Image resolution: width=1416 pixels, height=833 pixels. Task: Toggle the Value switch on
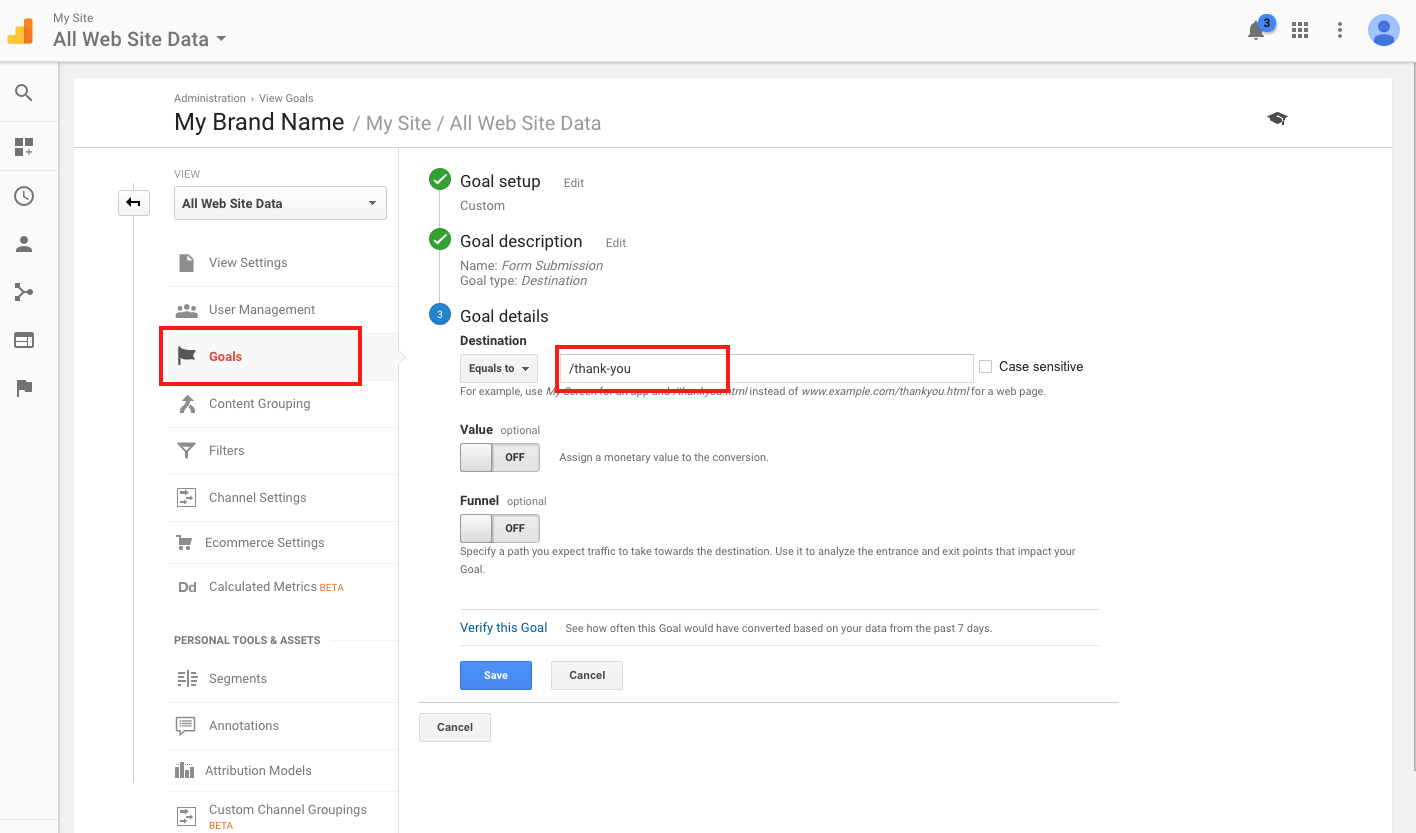(x=499, y=457)
